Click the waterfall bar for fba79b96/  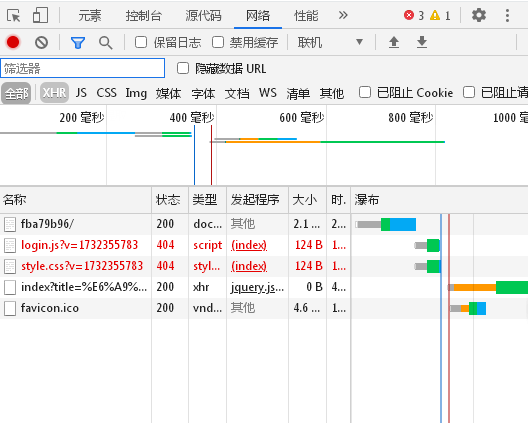click(x=386, y=225)
